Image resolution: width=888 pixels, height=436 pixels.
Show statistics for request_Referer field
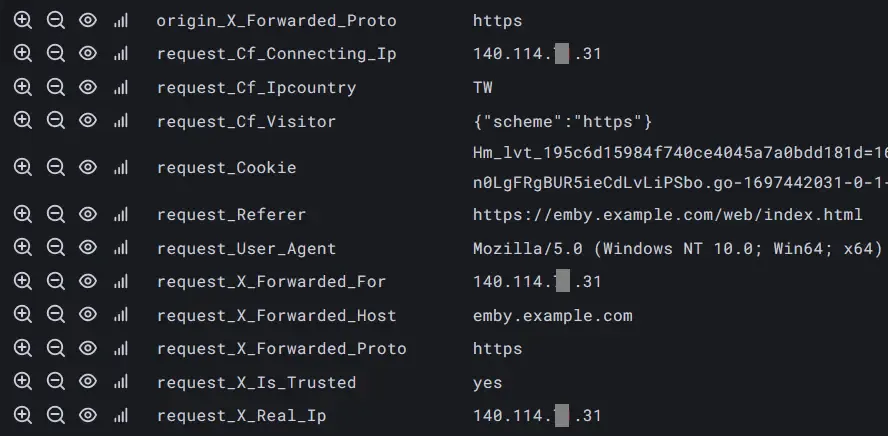point(121,214)
